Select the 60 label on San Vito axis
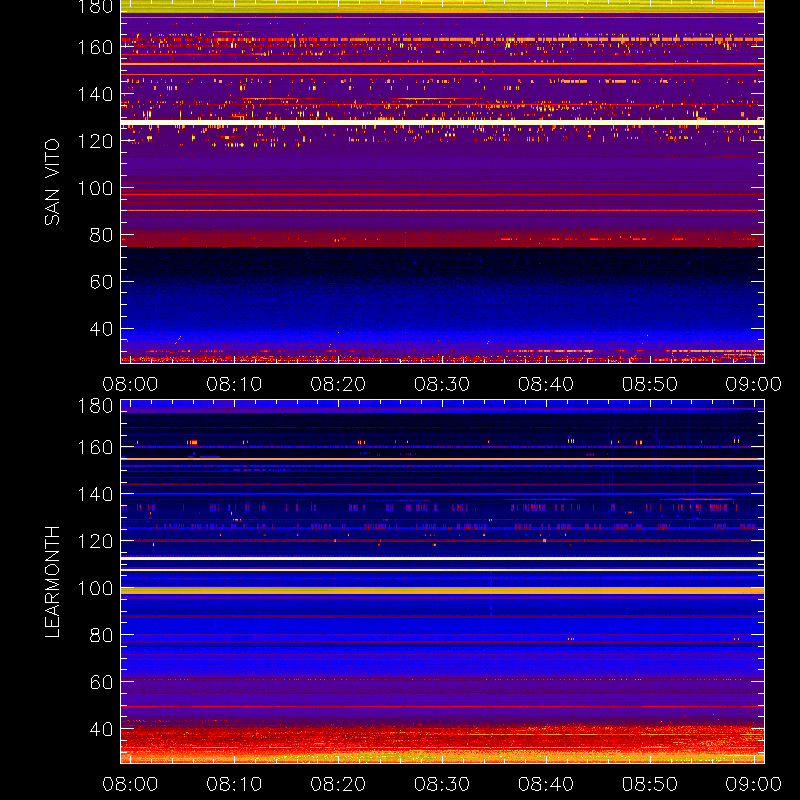This screenshot has height=800, width=800. coord(101,282)
